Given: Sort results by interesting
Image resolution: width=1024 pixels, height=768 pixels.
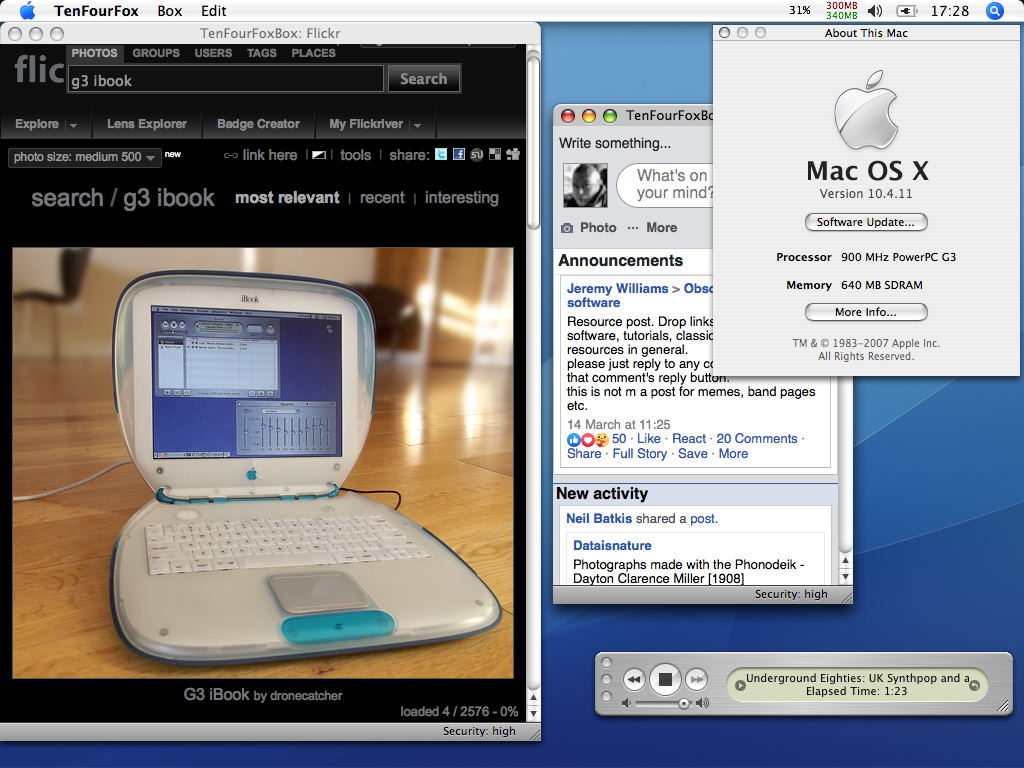Looking at the screenshot, I should [462, 198].
